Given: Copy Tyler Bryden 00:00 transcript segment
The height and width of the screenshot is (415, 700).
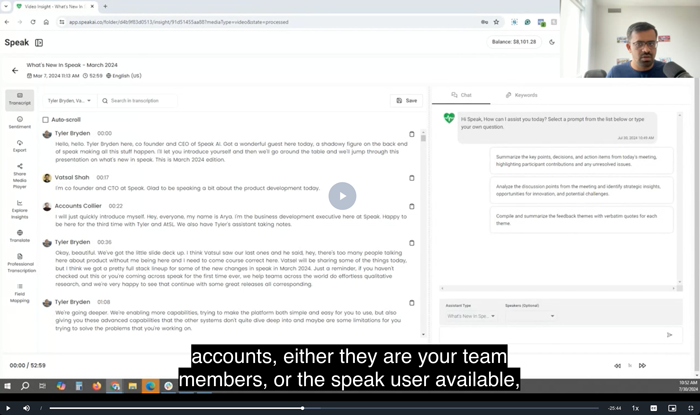Looking at the screenshot, I should coord(412,134).
